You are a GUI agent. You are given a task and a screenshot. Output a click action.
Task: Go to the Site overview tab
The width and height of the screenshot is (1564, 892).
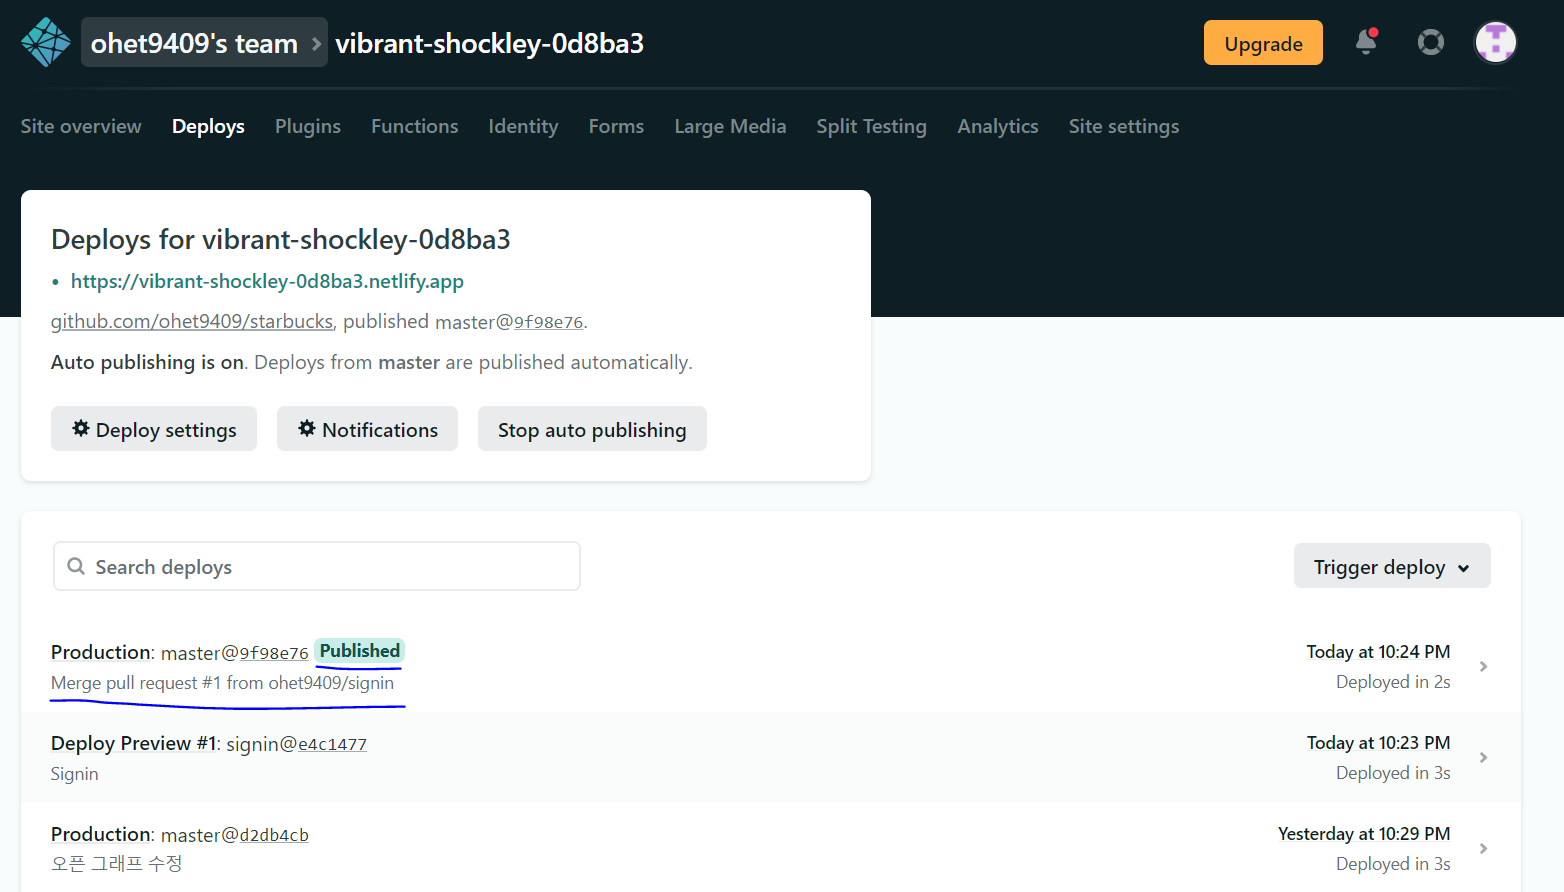pos(81,126)
